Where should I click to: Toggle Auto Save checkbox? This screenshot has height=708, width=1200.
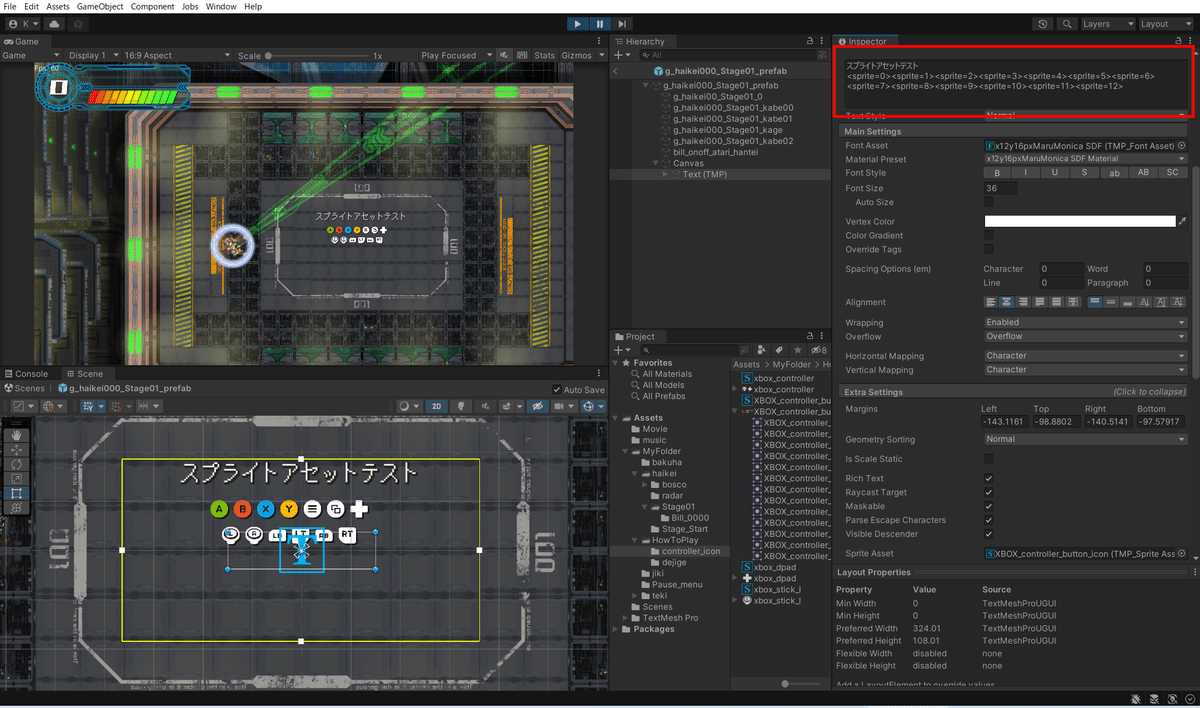[x=557, y=390]
